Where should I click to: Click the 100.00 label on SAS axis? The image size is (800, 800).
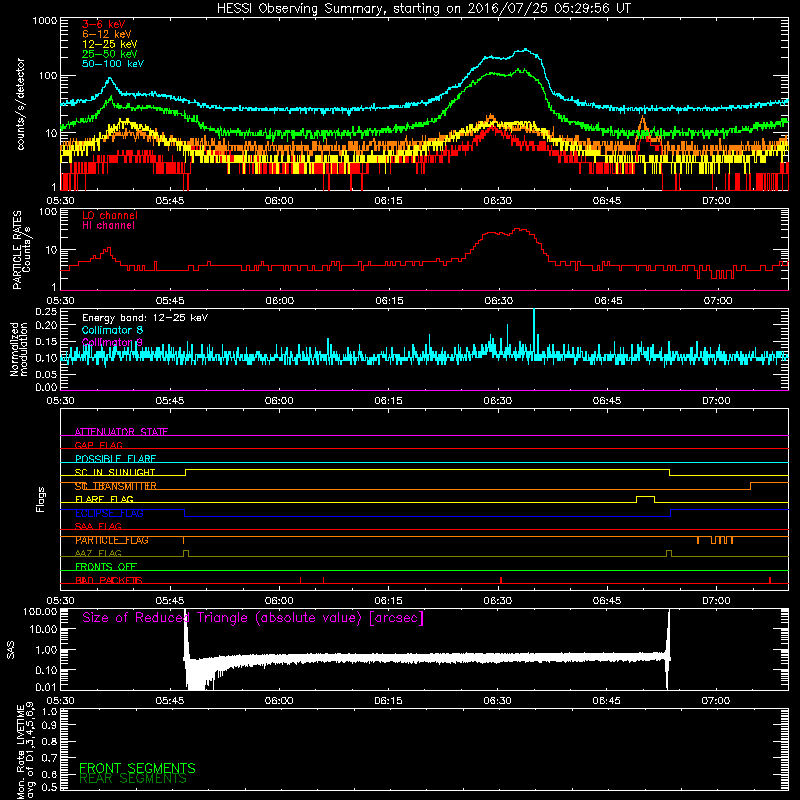(40, 611)
